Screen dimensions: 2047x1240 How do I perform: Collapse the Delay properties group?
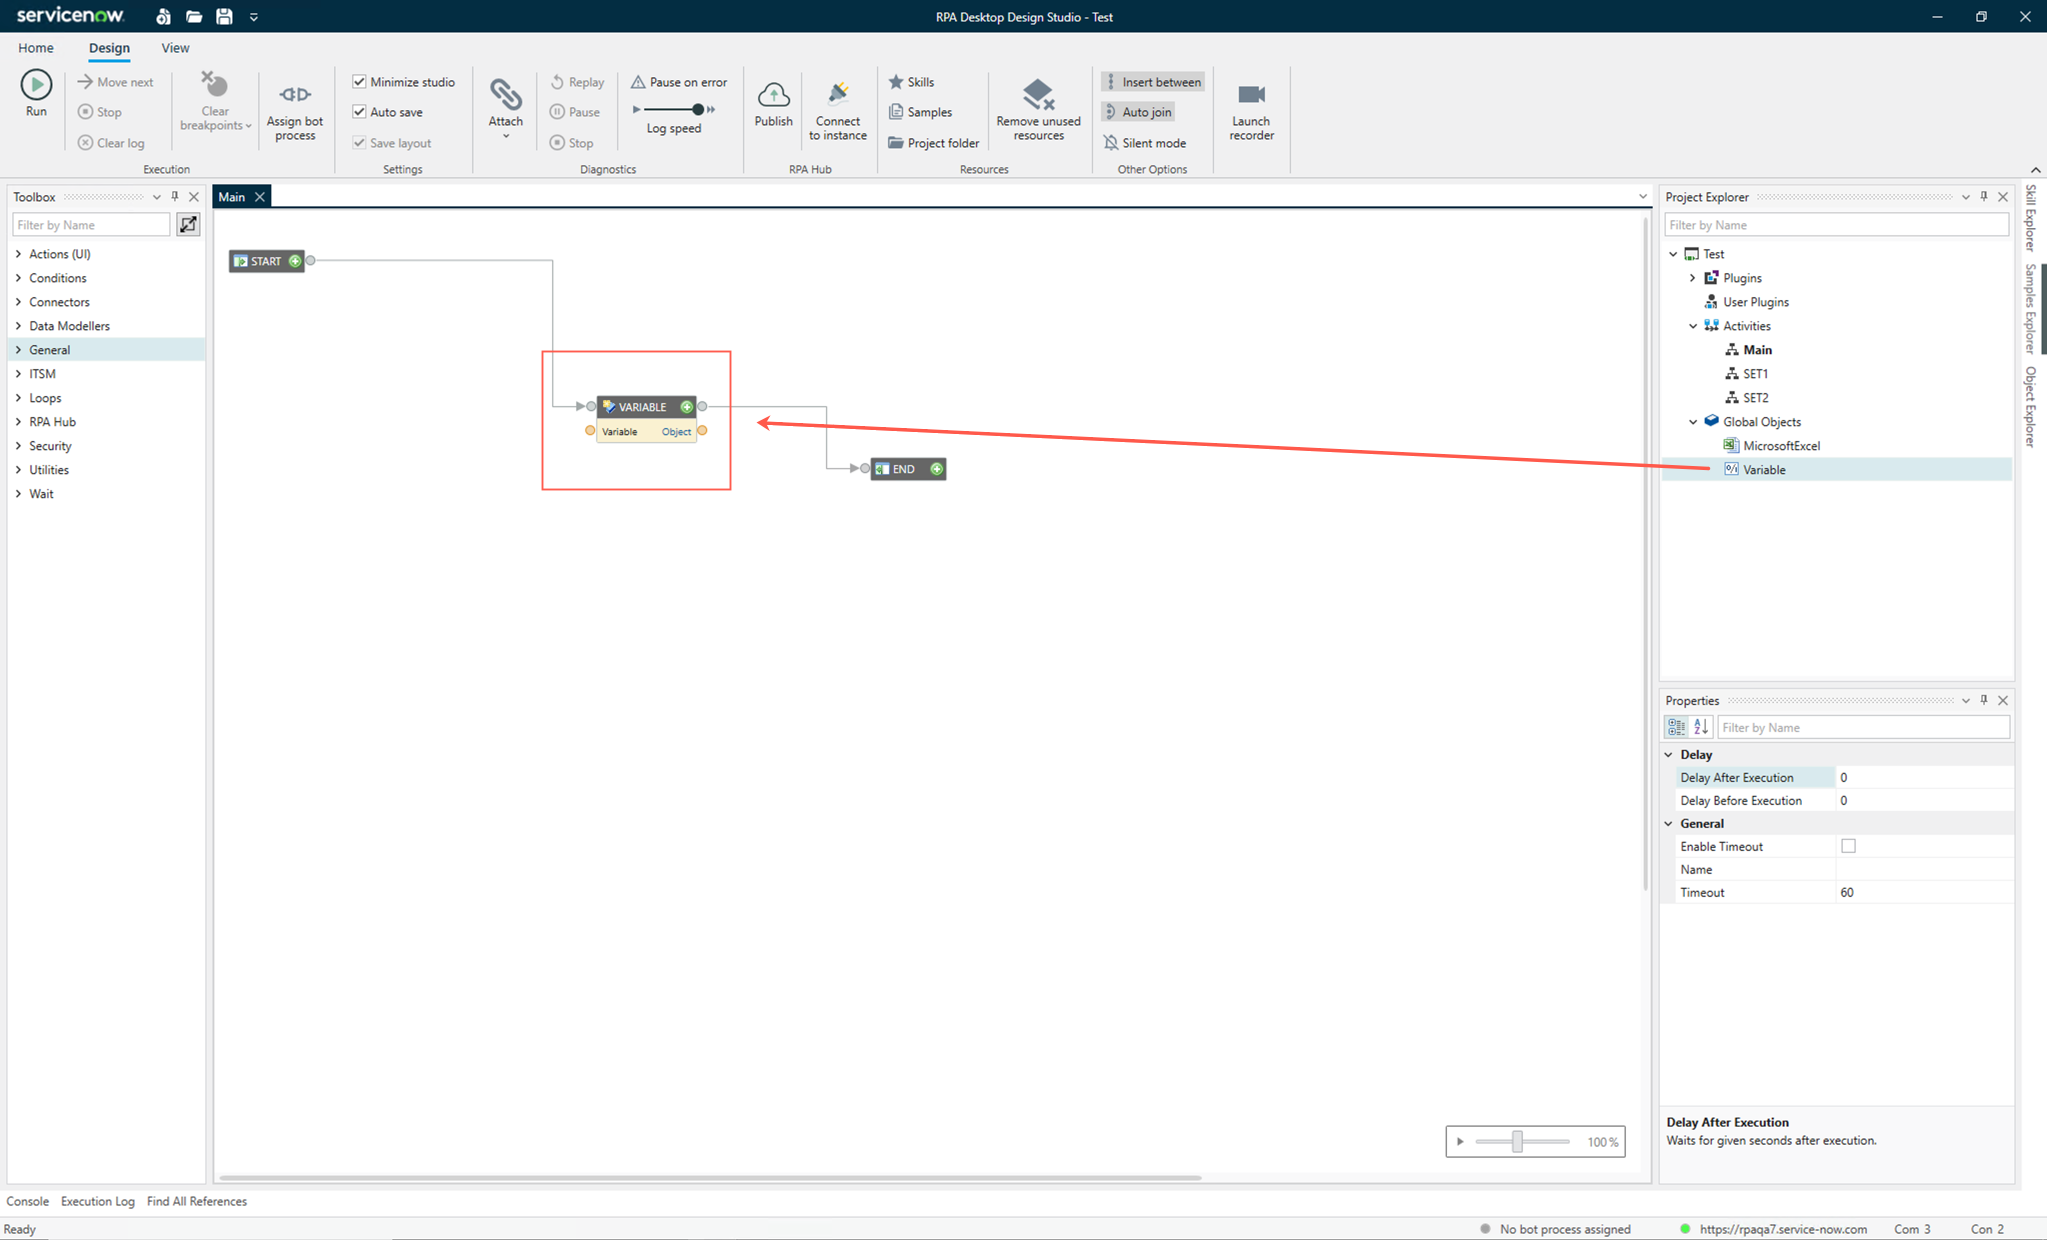[1669, 754]
